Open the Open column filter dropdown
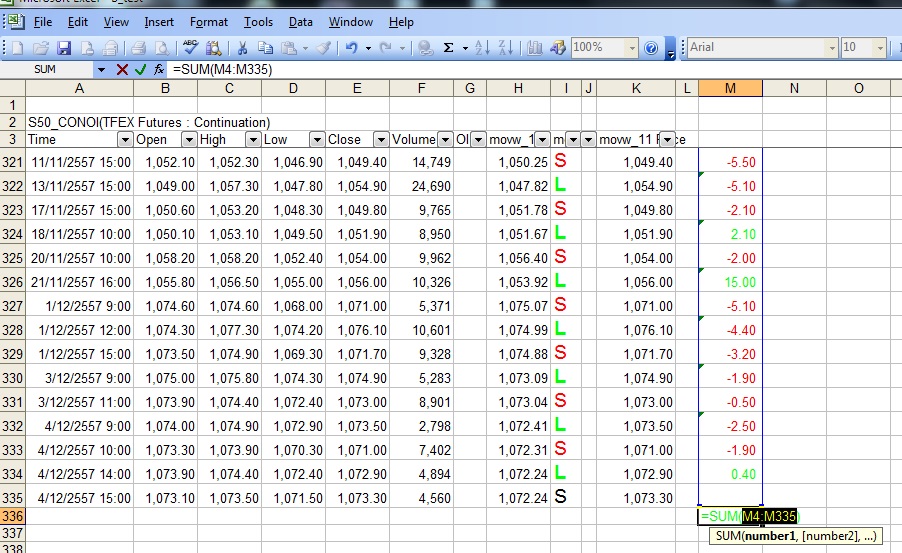 coord(189,140)
